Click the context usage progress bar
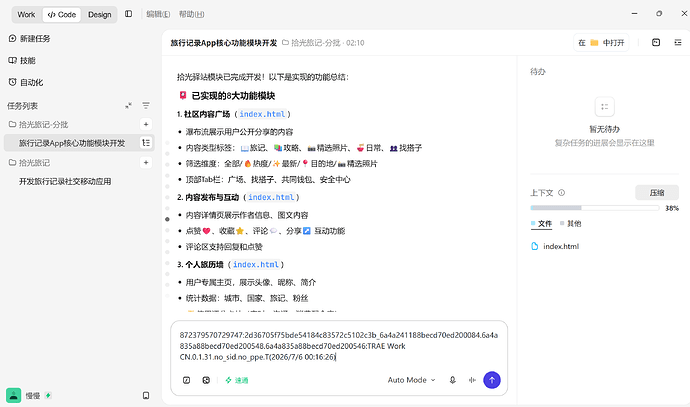This screenshot has height=407, width=690. [595, 208]
